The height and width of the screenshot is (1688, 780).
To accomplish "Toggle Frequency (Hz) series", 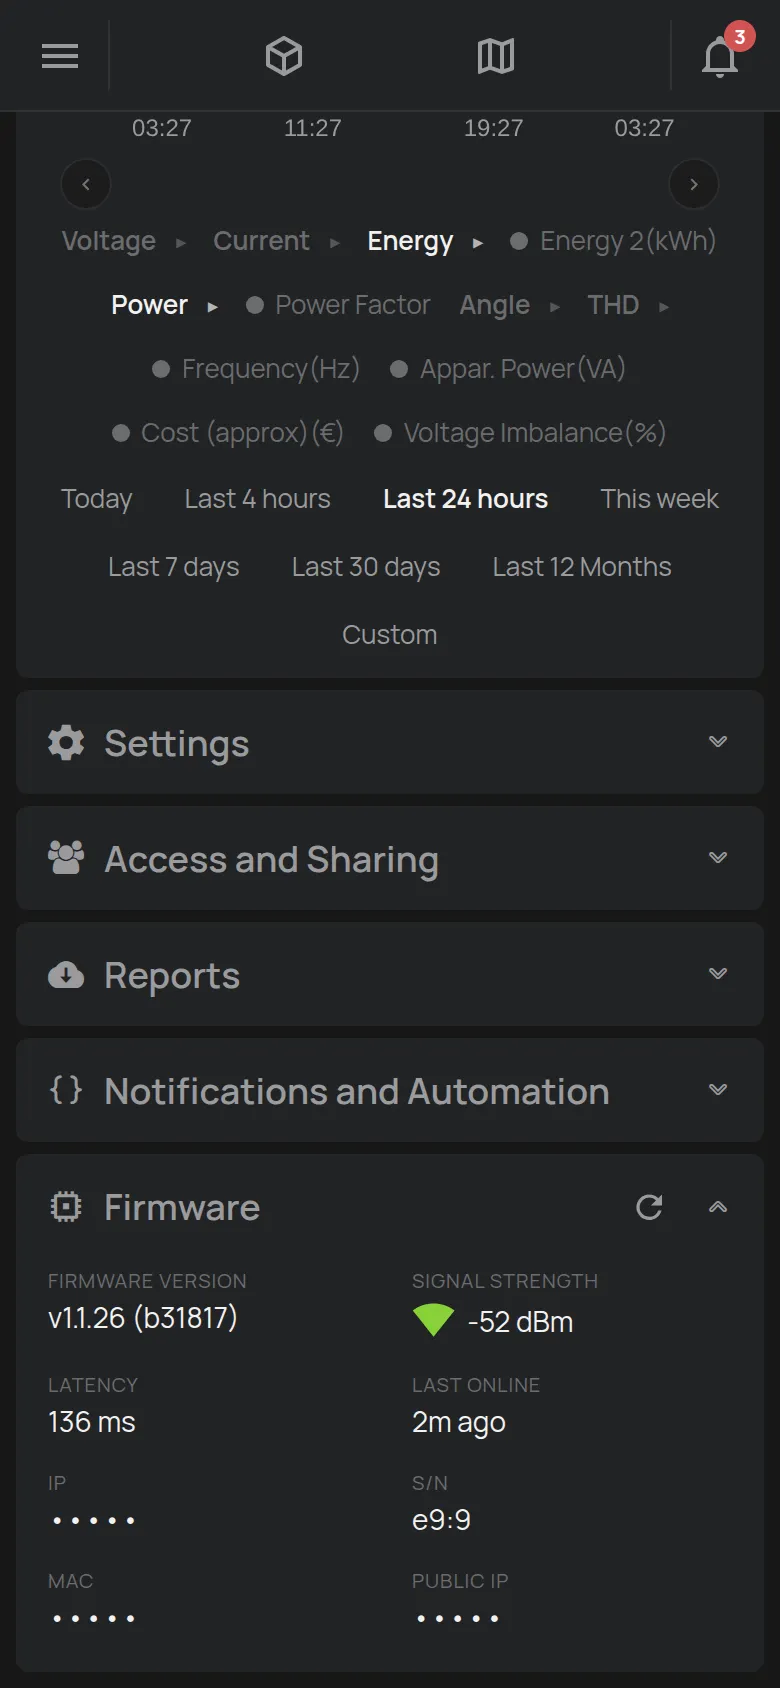I will point(256,369).
